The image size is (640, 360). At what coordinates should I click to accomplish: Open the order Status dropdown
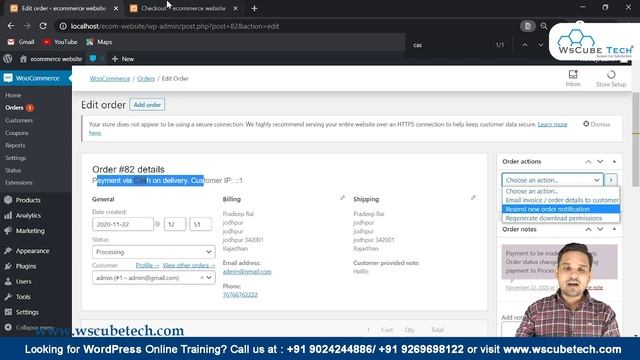(153, 252)
